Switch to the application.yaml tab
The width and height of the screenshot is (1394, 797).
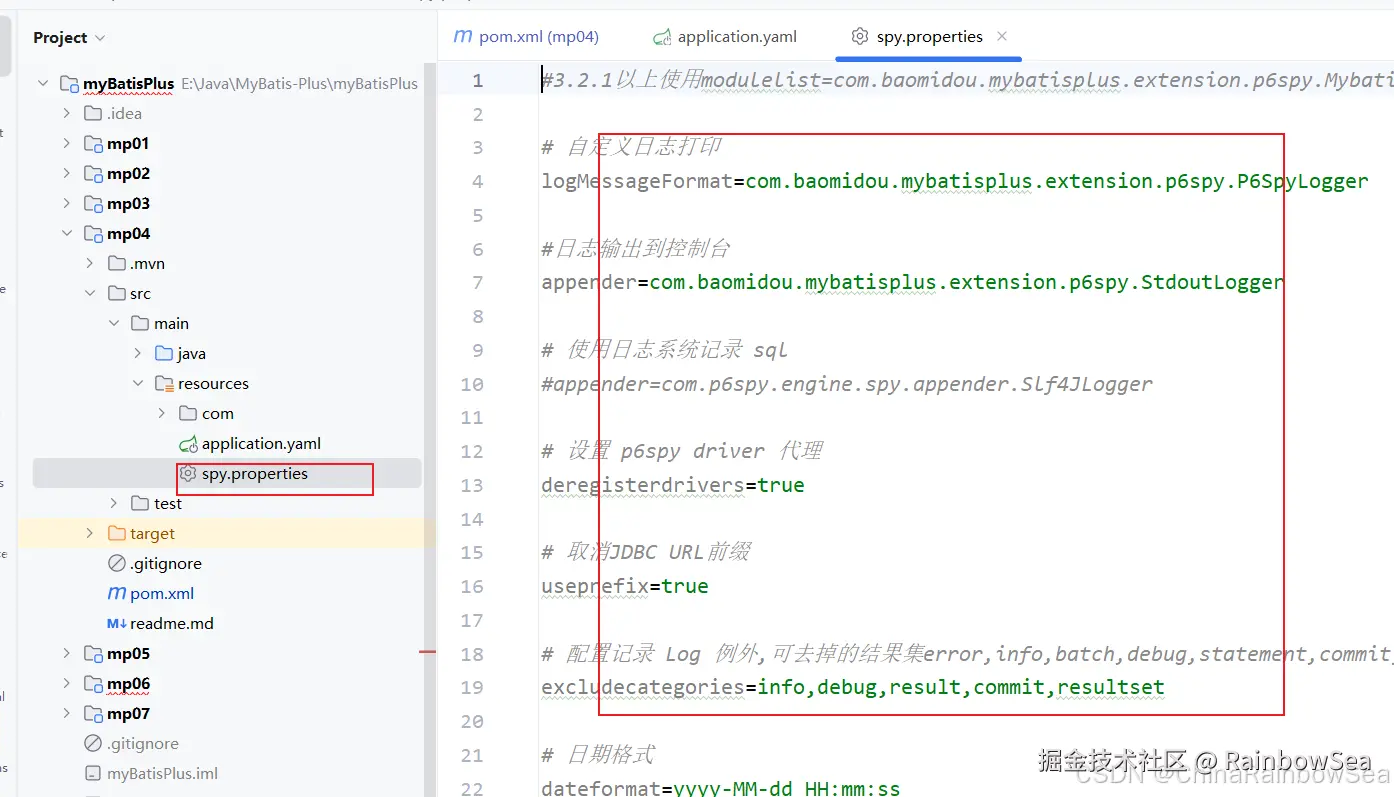(x=726, y=37)
